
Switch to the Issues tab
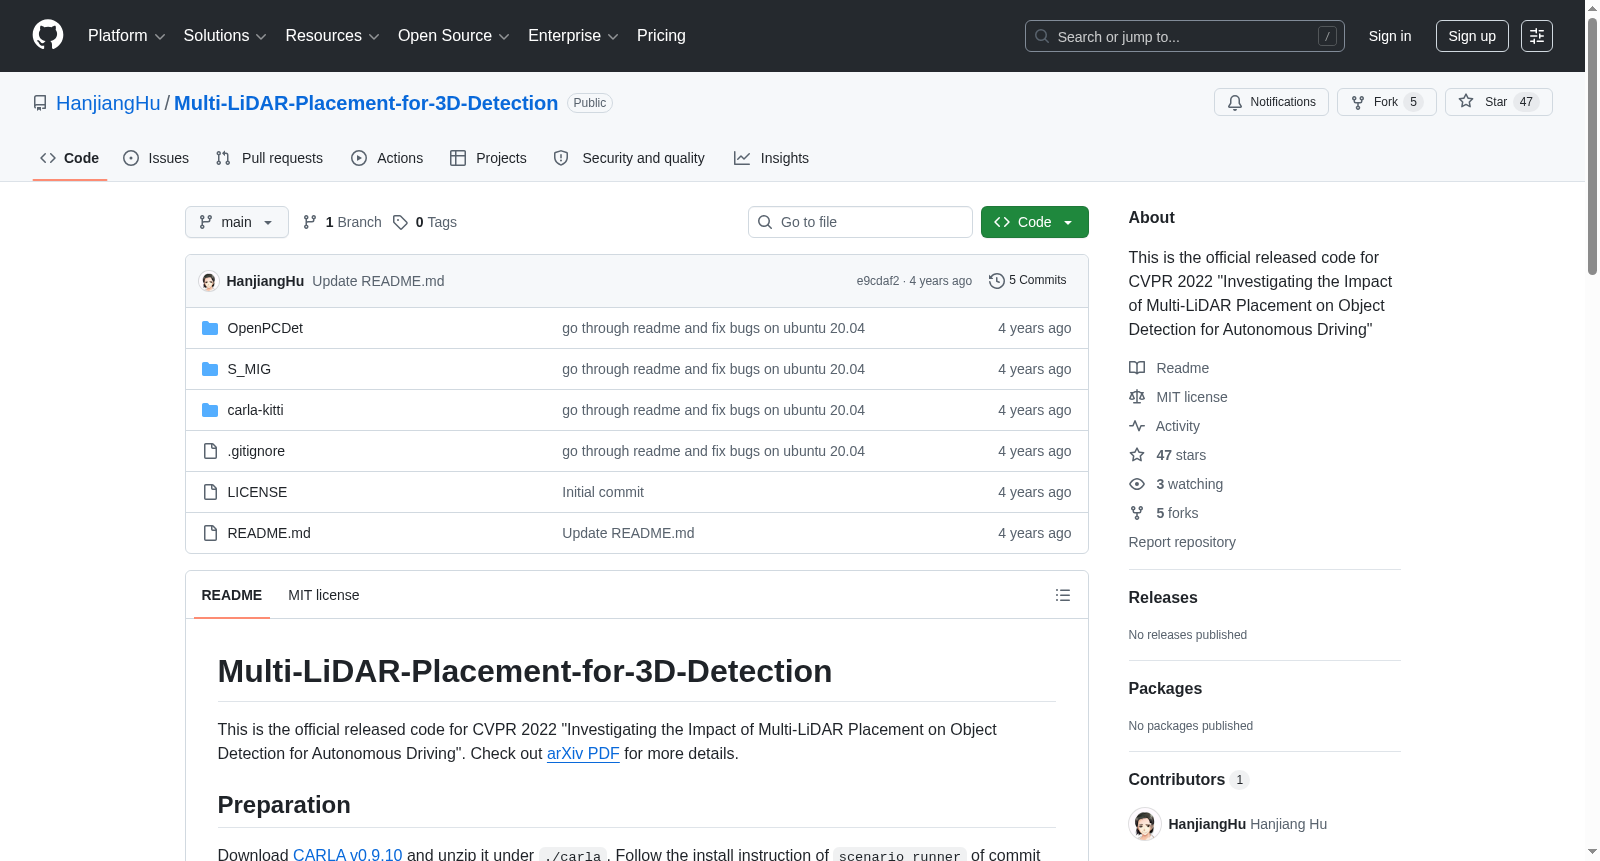(156, 158)
